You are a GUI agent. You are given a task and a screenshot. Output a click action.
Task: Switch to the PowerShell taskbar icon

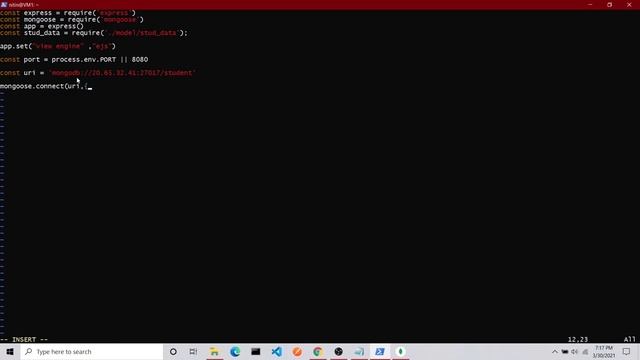[380, 351]
